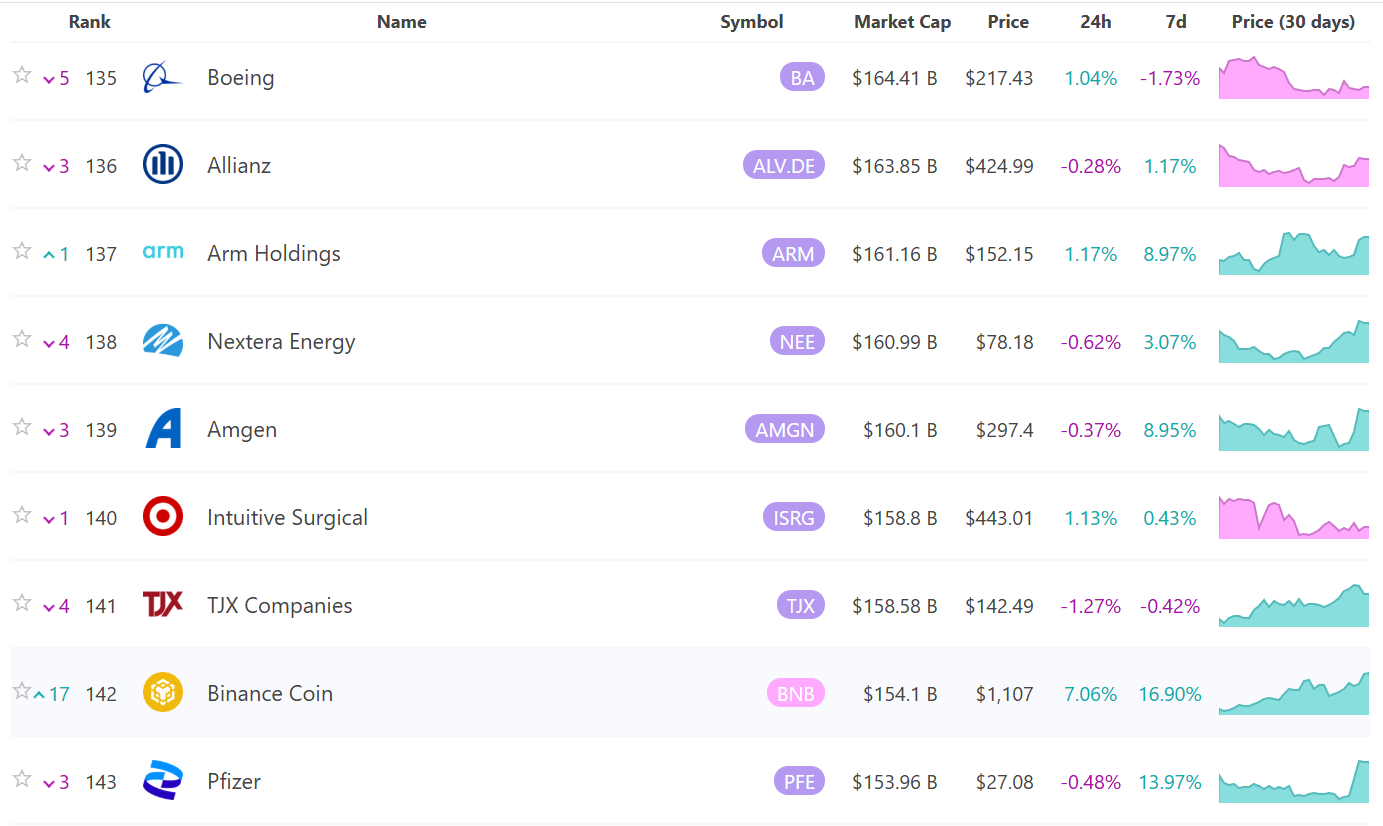Image resolution: width=1383 pixels, height=826 pixels.
Task: Click the Amgen logo icon
Action: point(162,429)
